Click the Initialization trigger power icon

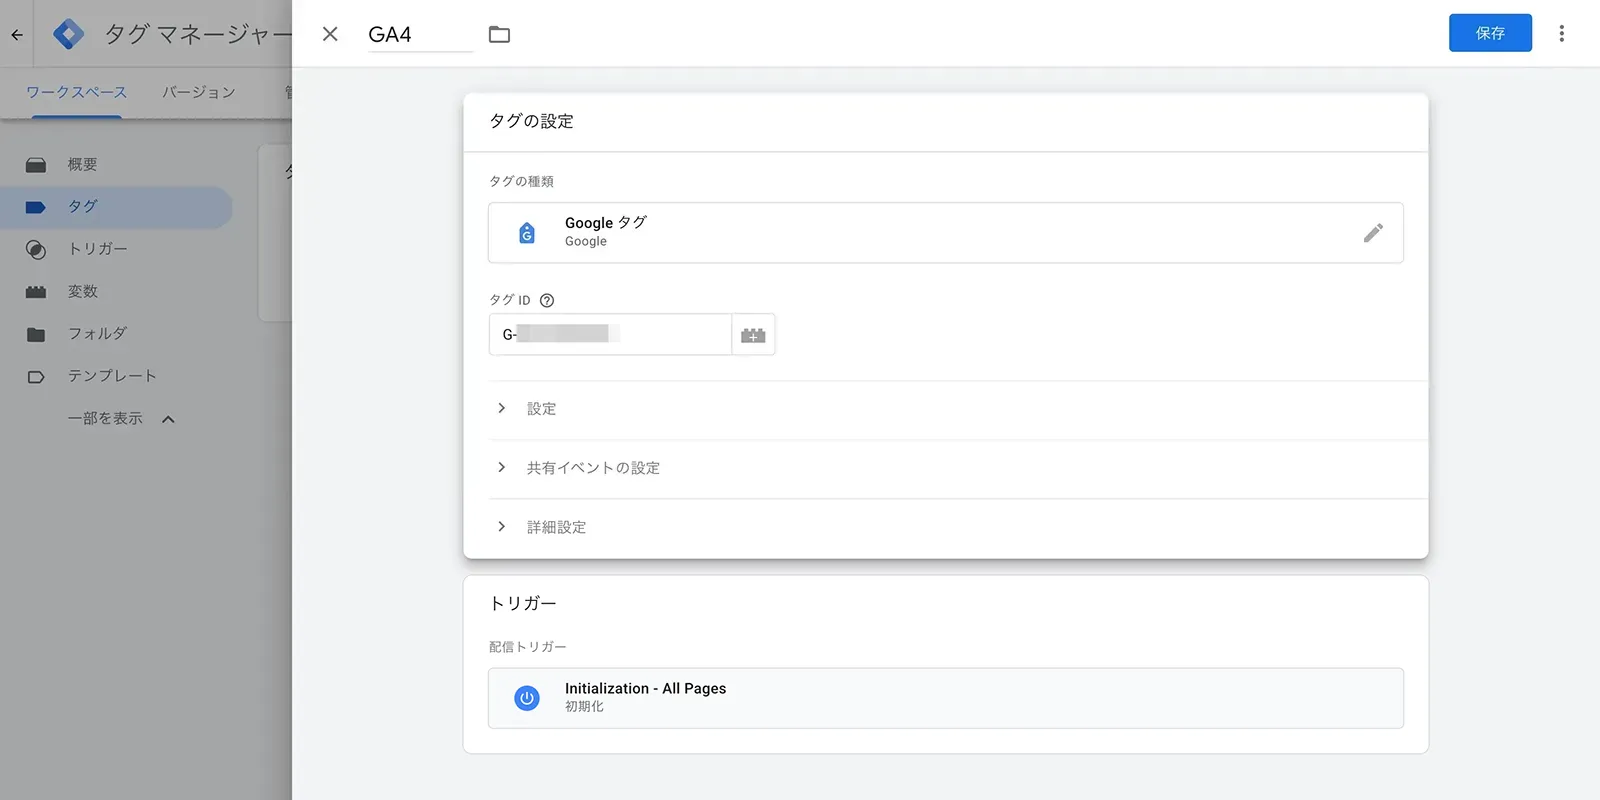click(x=527, y=698)
